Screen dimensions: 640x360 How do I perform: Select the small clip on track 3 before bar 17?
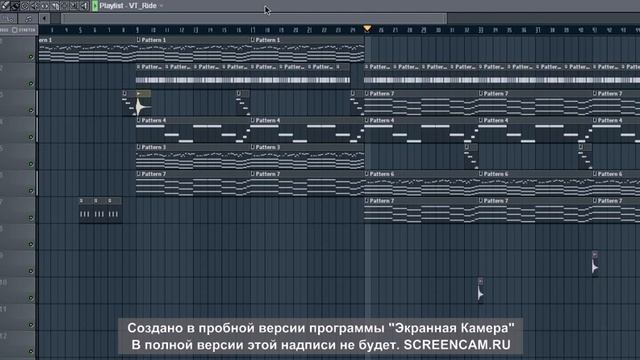(242, 103)
